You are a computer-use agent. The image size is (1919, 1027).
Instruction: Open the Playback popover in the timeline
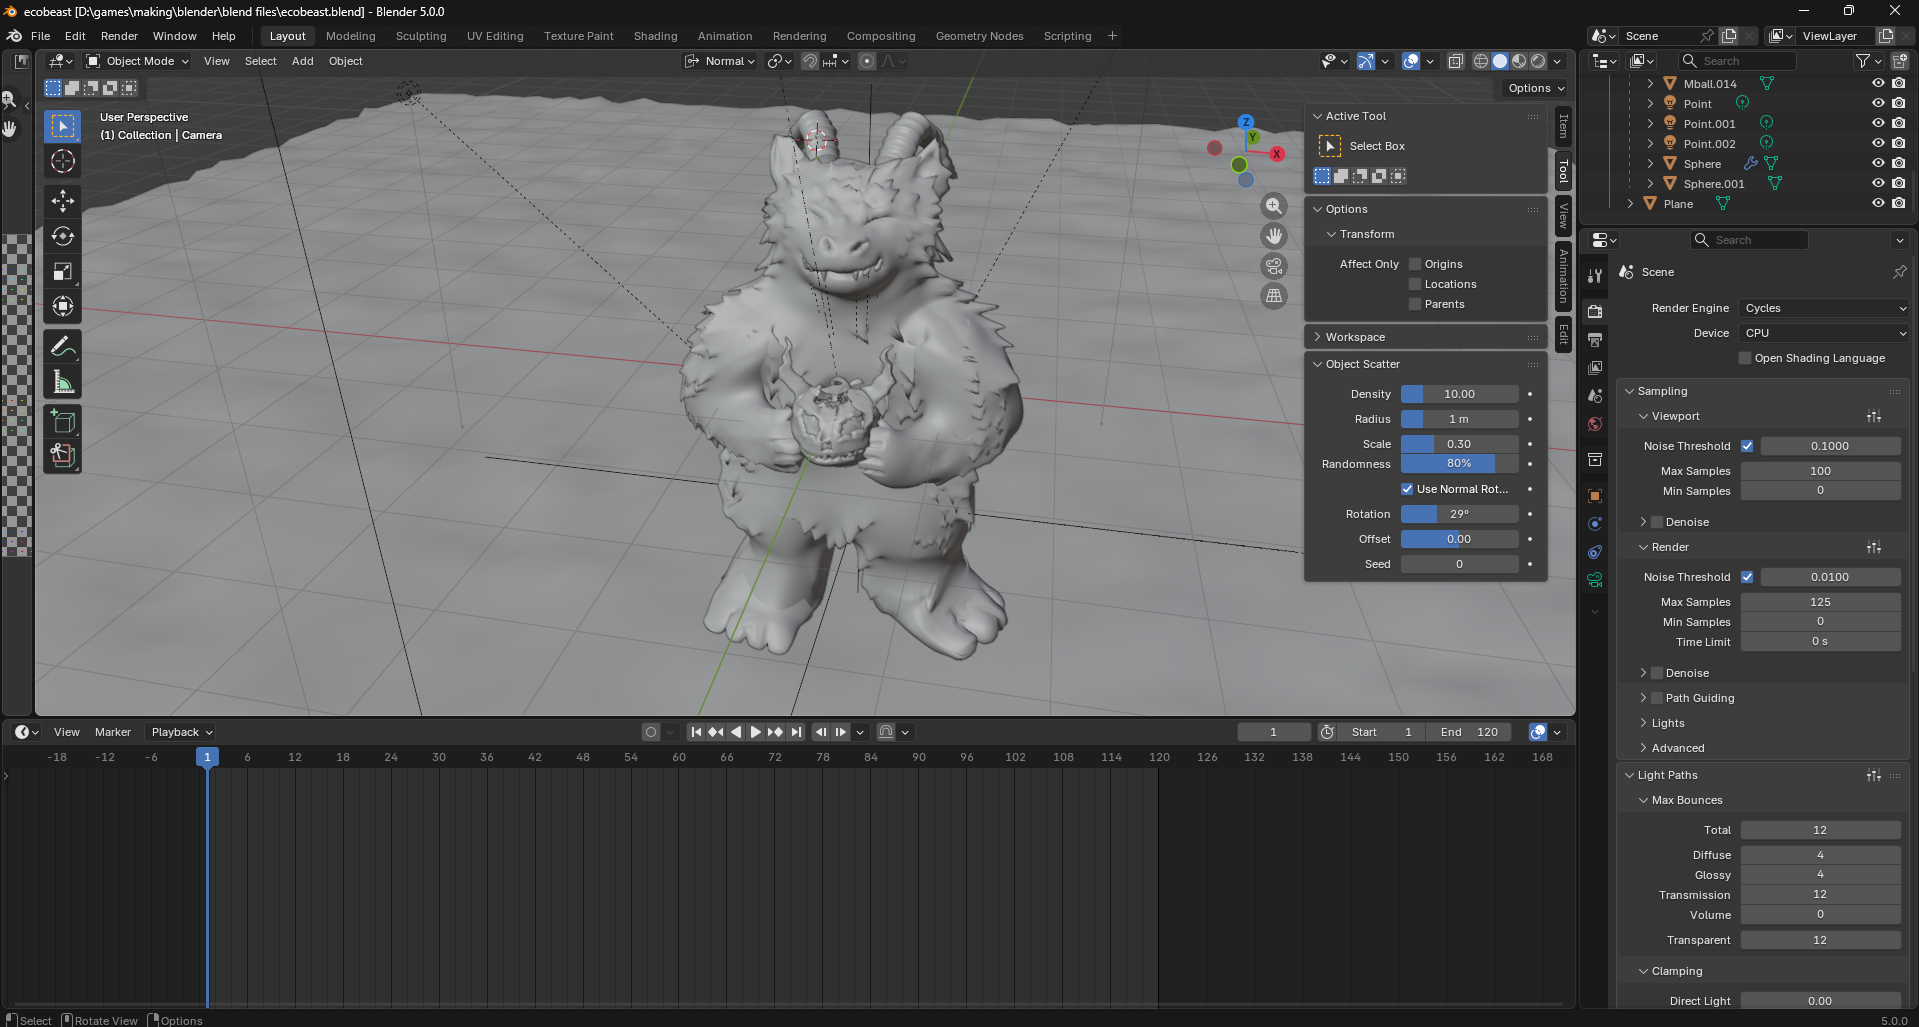[x=181, y=732]
